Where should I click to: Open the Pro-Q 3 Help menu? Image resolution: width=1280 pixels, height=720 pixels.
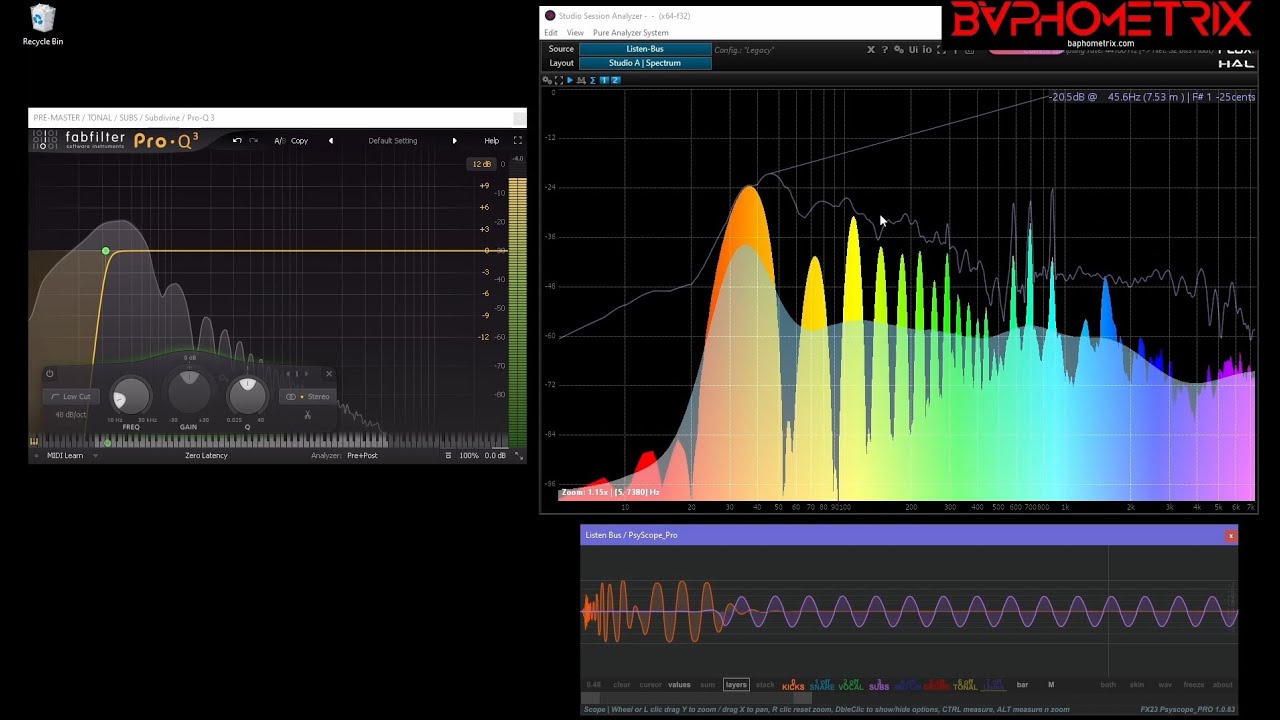coord(491,141)
